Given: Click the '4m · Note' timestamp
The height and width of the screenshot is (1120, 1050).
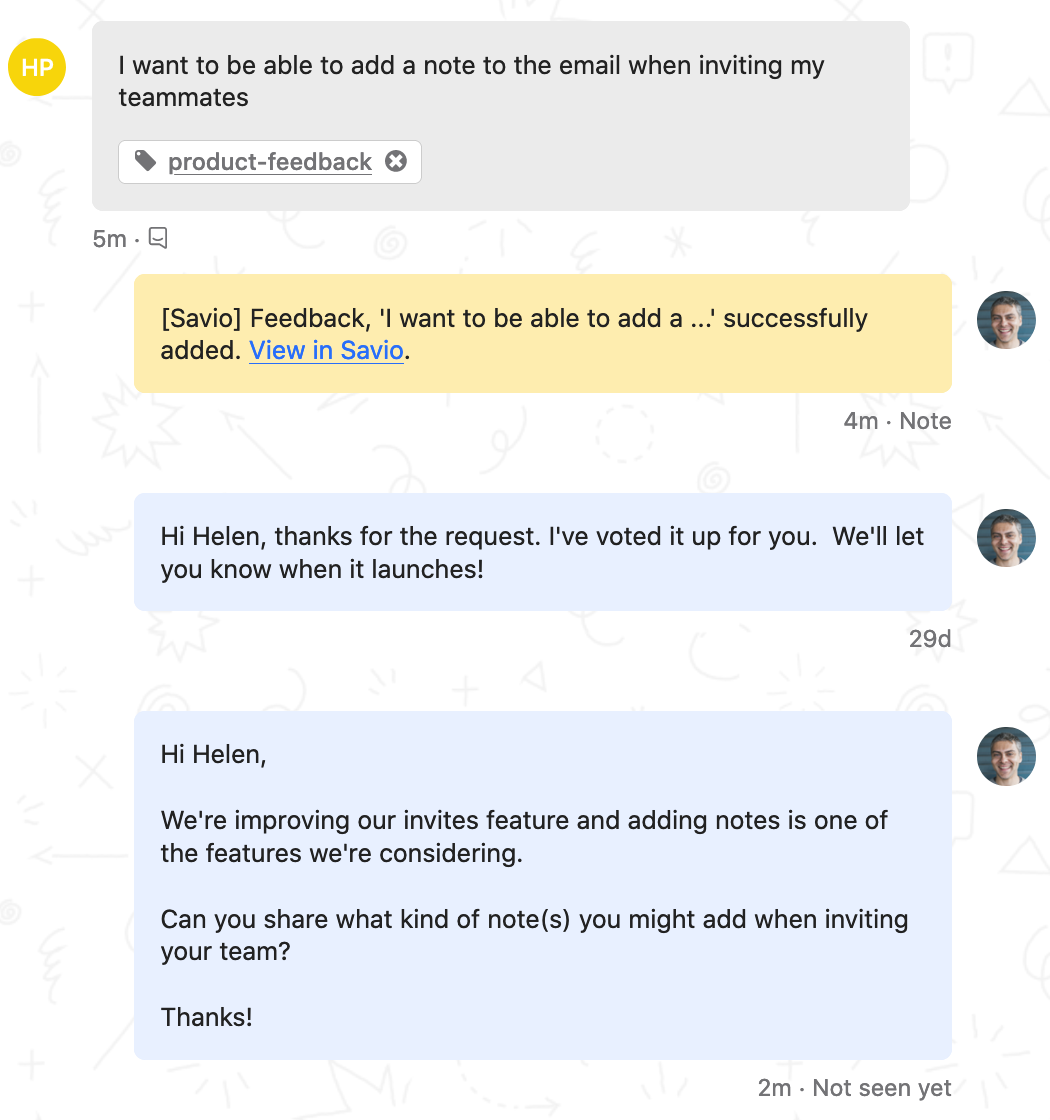Looking at the screenshot, I should point(897,421).
